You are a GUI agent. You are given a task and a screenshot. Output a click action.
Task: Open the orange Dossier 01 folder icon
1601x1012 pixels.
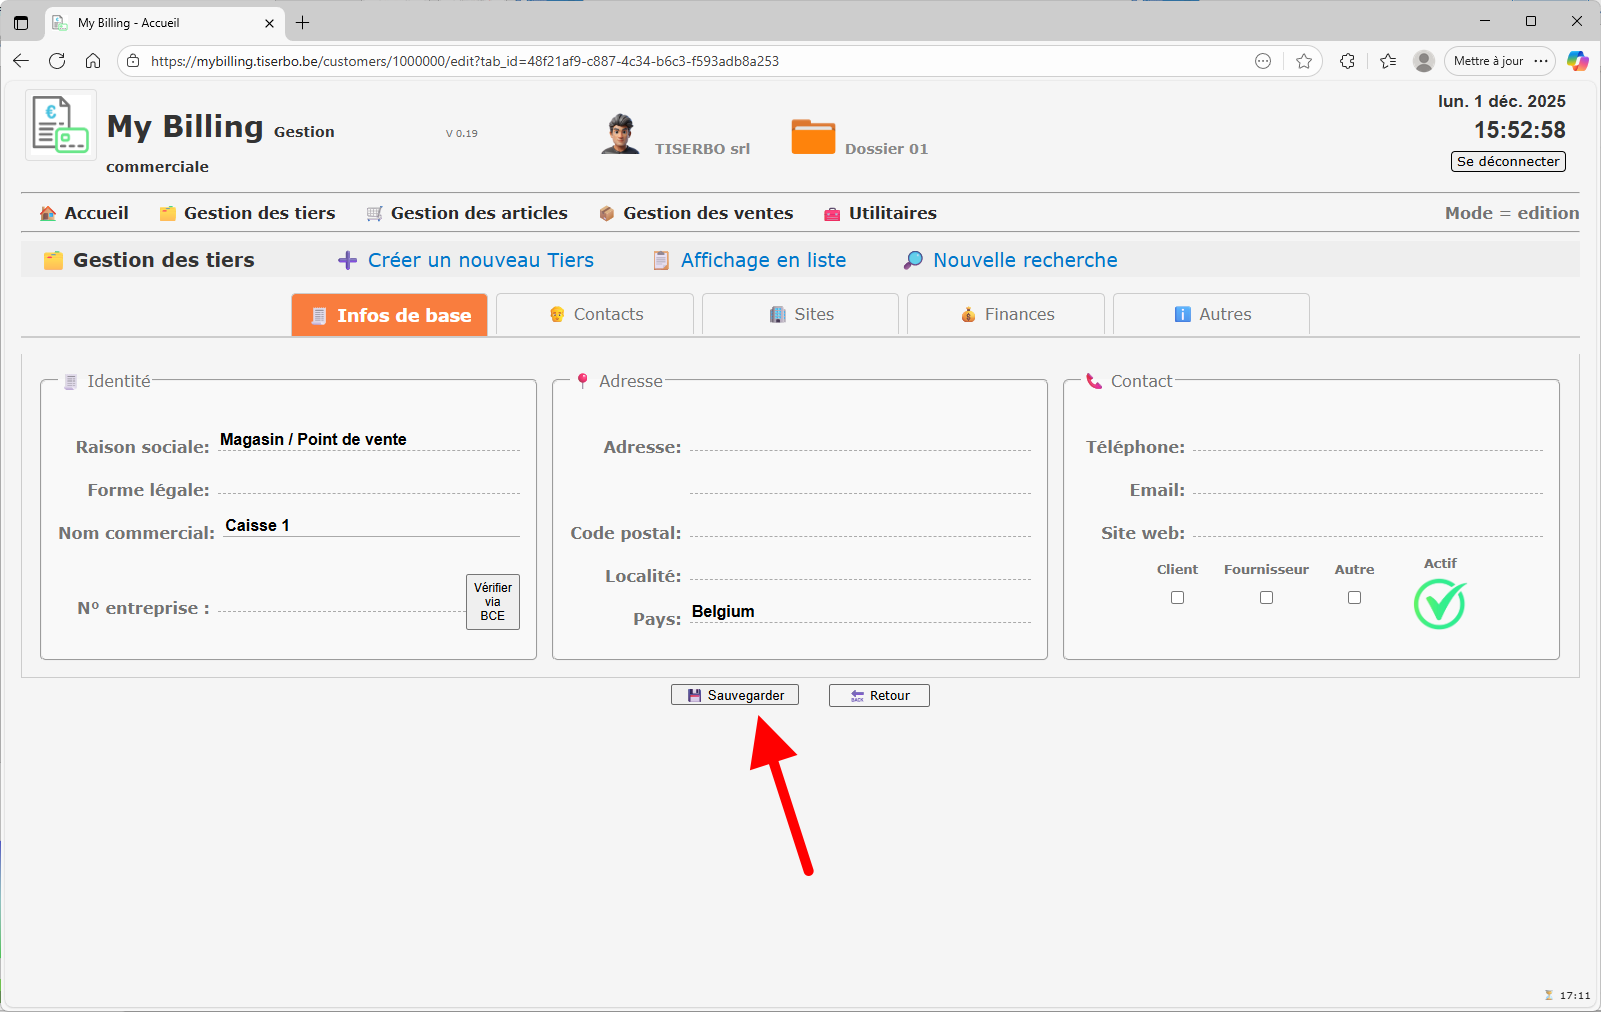pos(813,137)
